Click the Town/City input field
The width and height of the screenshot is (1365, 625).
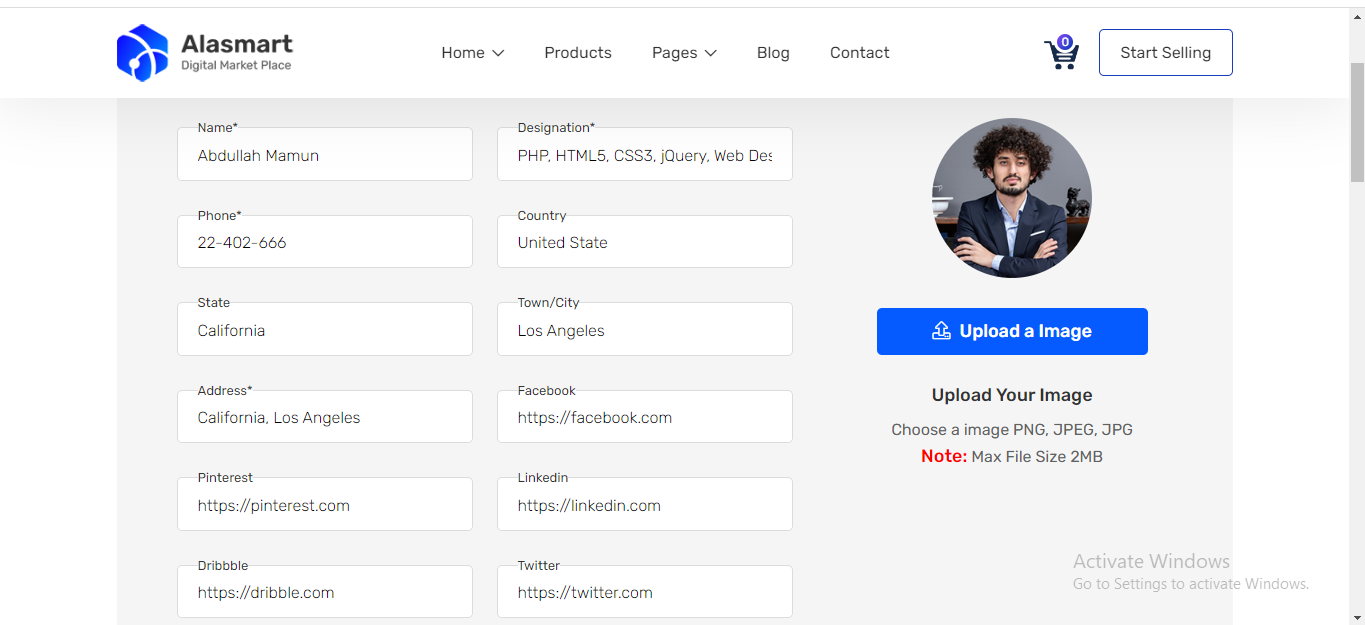(x=644, y=331)
